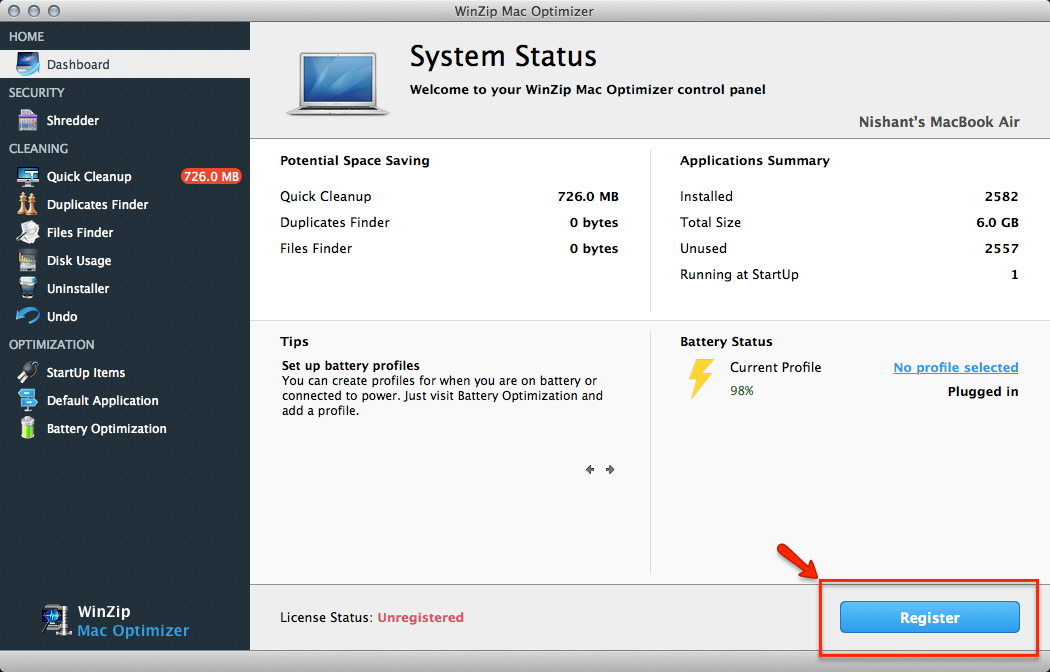Open the "No profile selected" link
1050x672 pixels.
(955, 367)
